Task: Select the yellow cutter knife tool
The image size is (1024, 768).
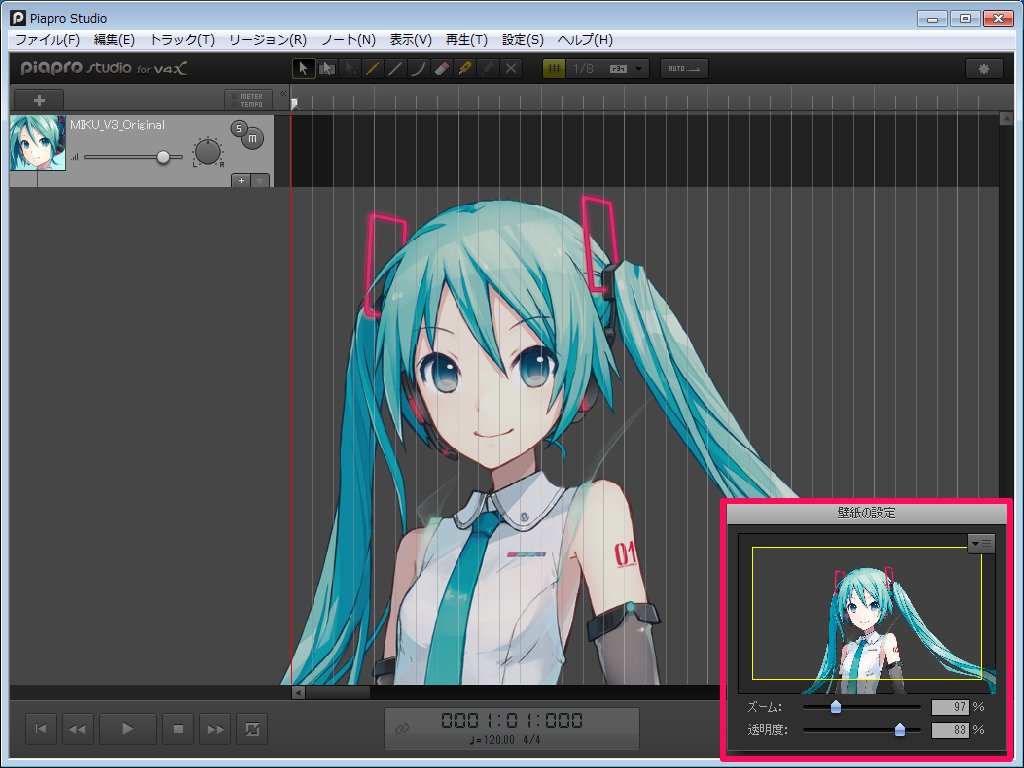Action: [x=465, y=69]
